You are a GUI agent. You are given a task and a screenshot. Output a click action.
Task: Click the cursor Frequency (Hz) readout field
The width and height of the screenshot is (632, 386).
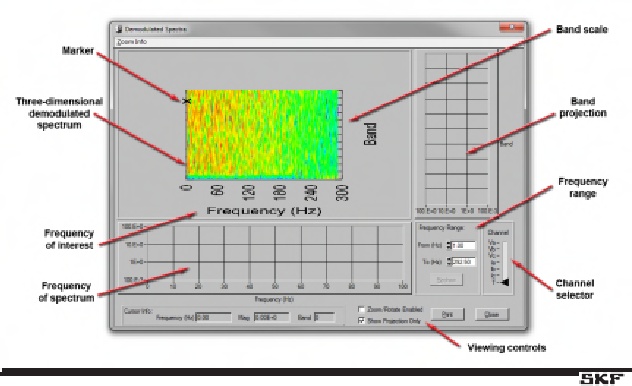[x=214, y=318]
